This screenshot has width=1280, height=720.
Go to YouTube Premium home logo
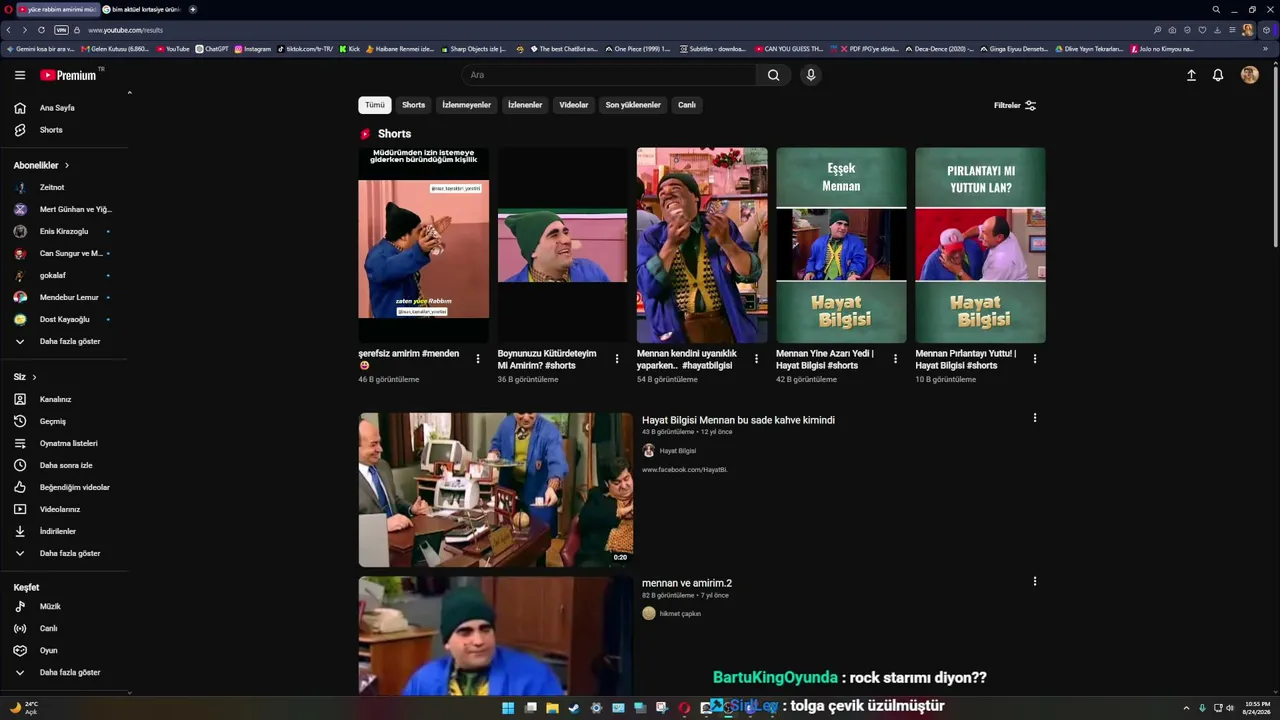point(68,75)
